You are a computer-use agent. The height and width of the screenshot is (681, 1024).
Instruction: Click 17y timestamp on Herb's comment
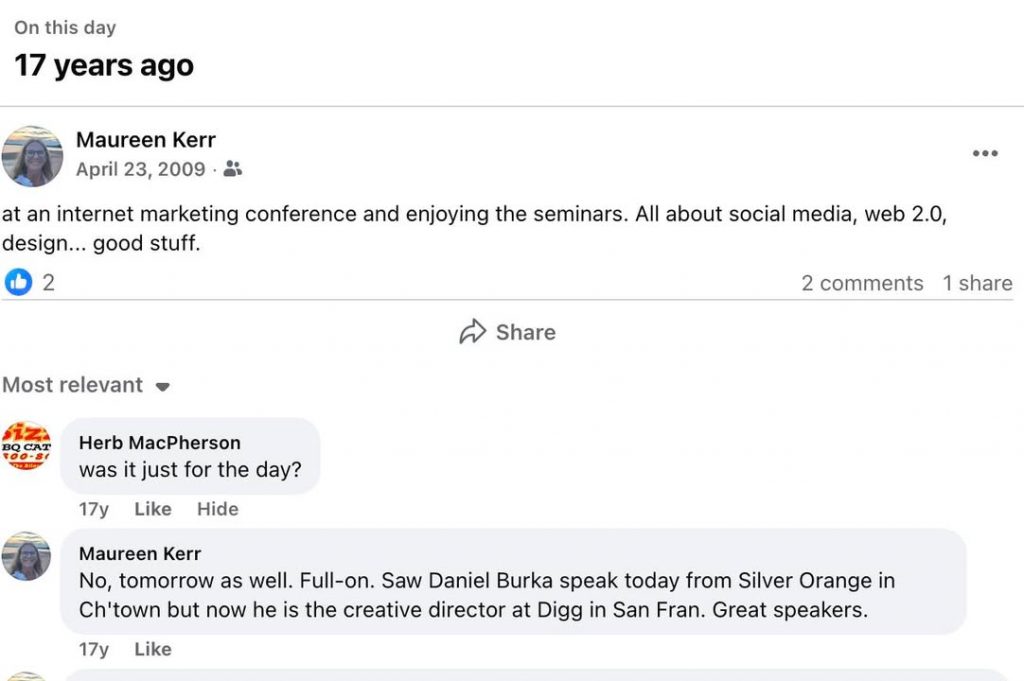click(x=93, y=509)
